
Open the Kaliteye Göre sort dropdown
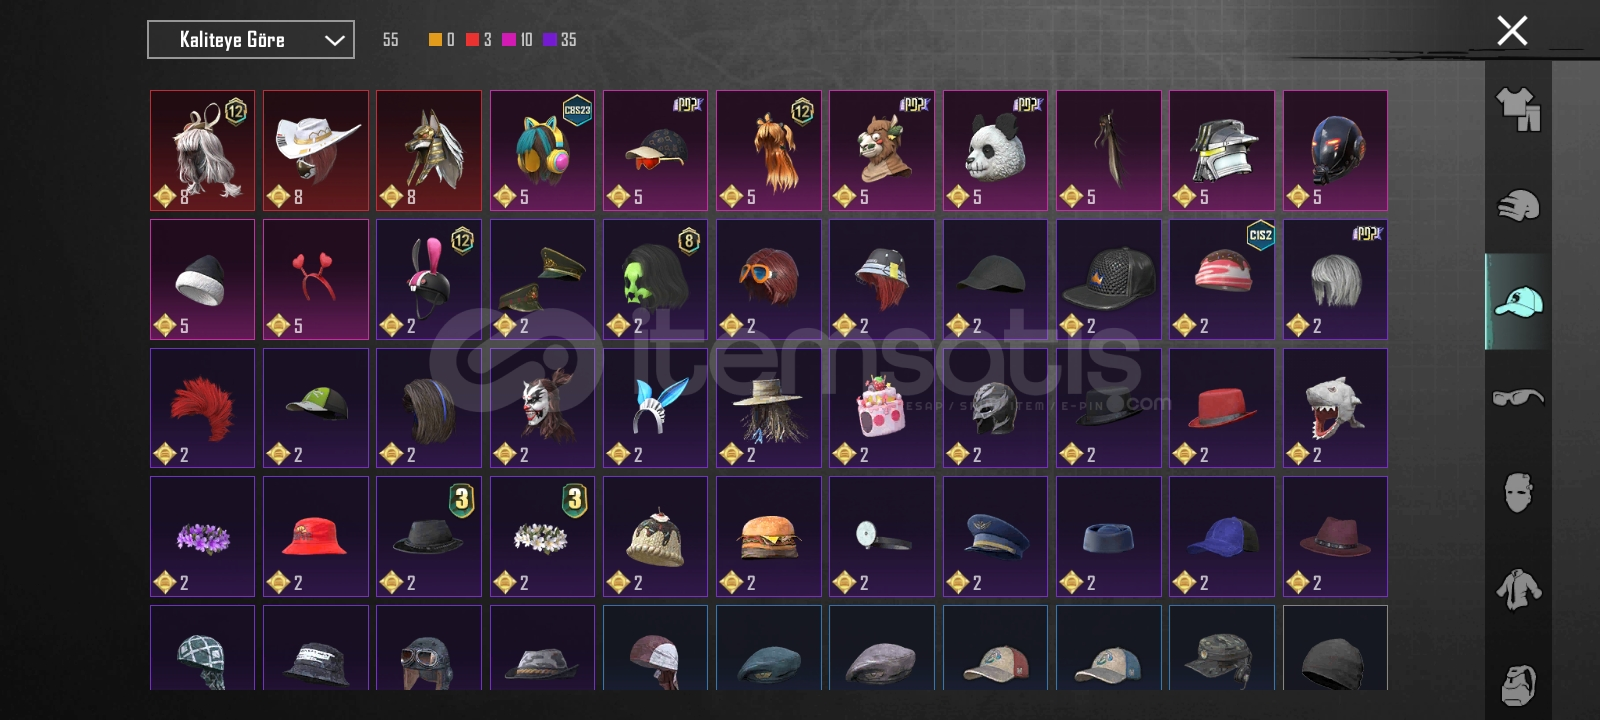point(251,40)
